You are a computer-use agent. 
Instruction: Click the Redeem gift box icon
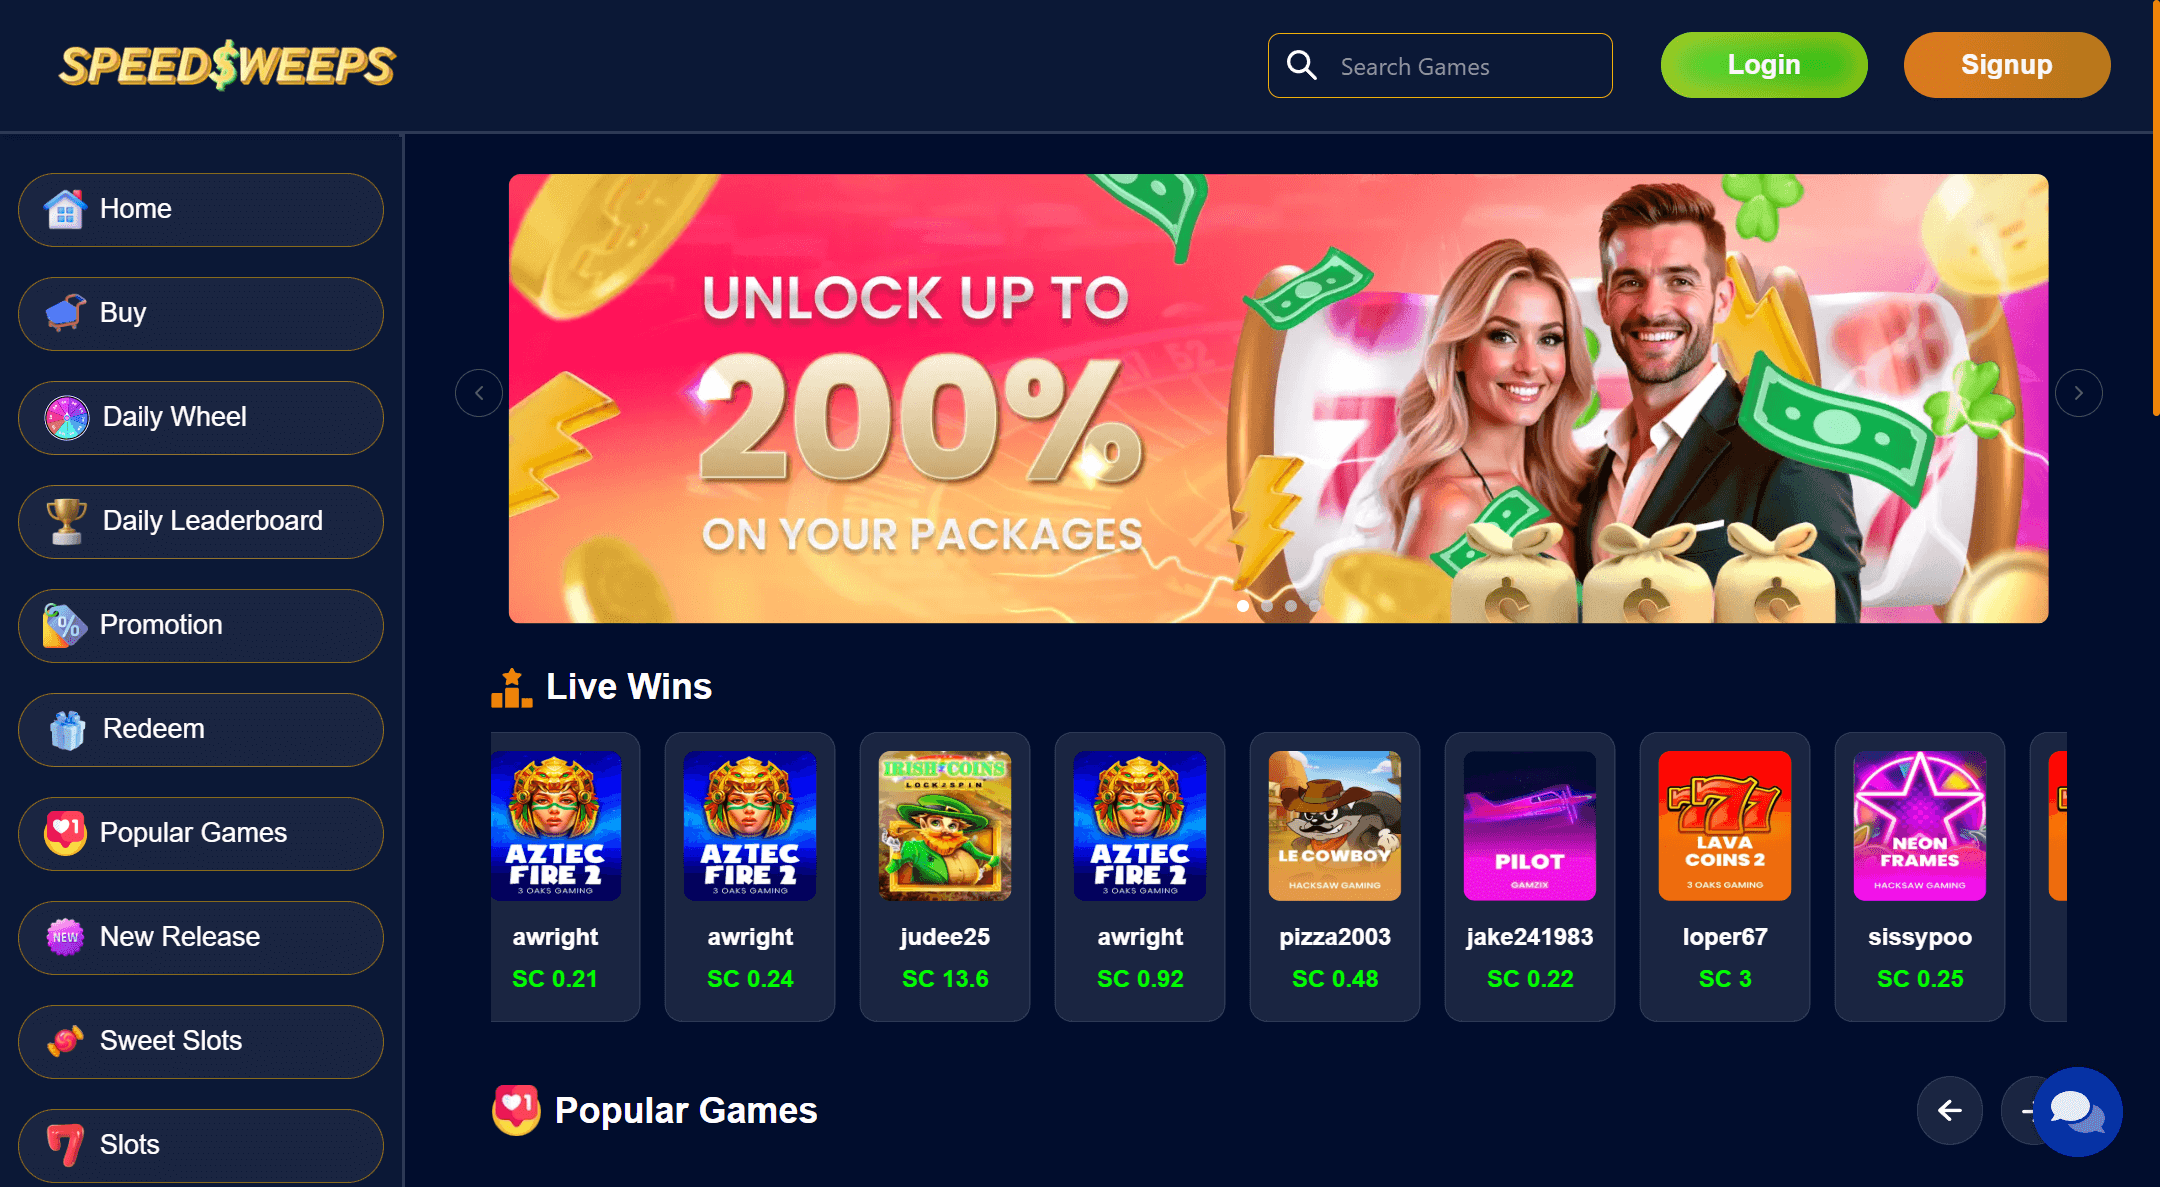pos(67,729)
